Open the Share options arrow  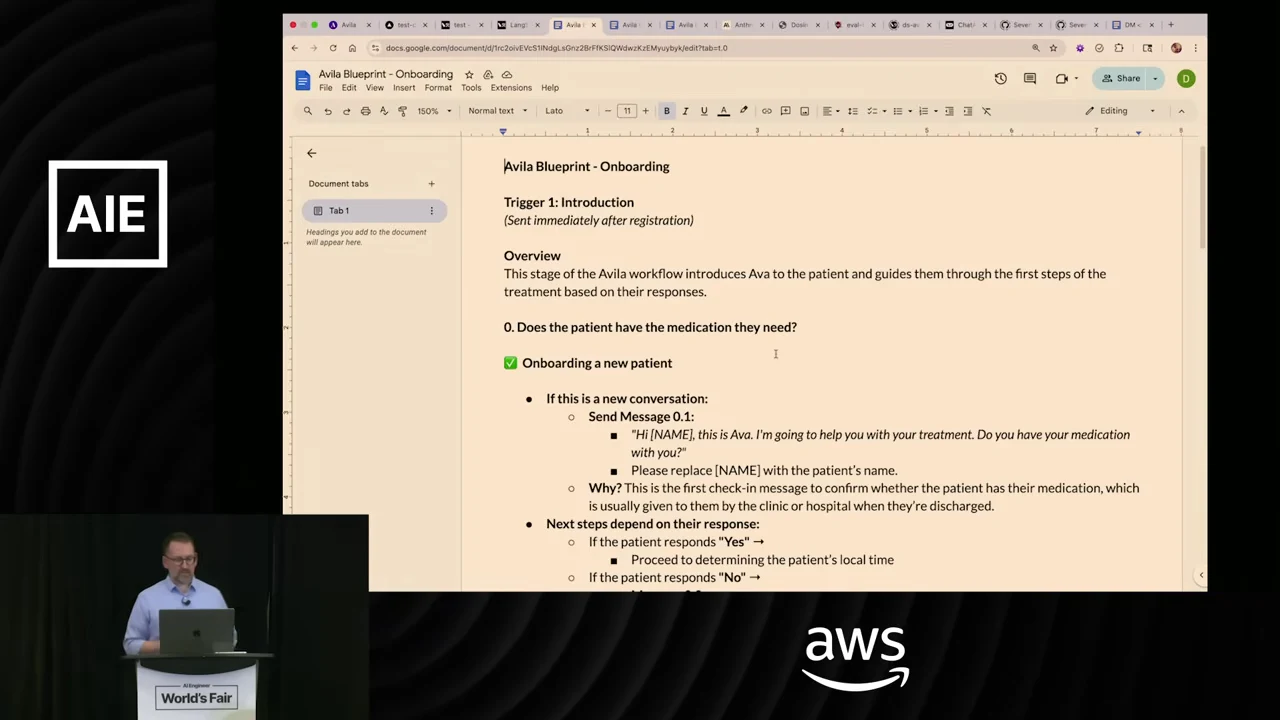1155,78
